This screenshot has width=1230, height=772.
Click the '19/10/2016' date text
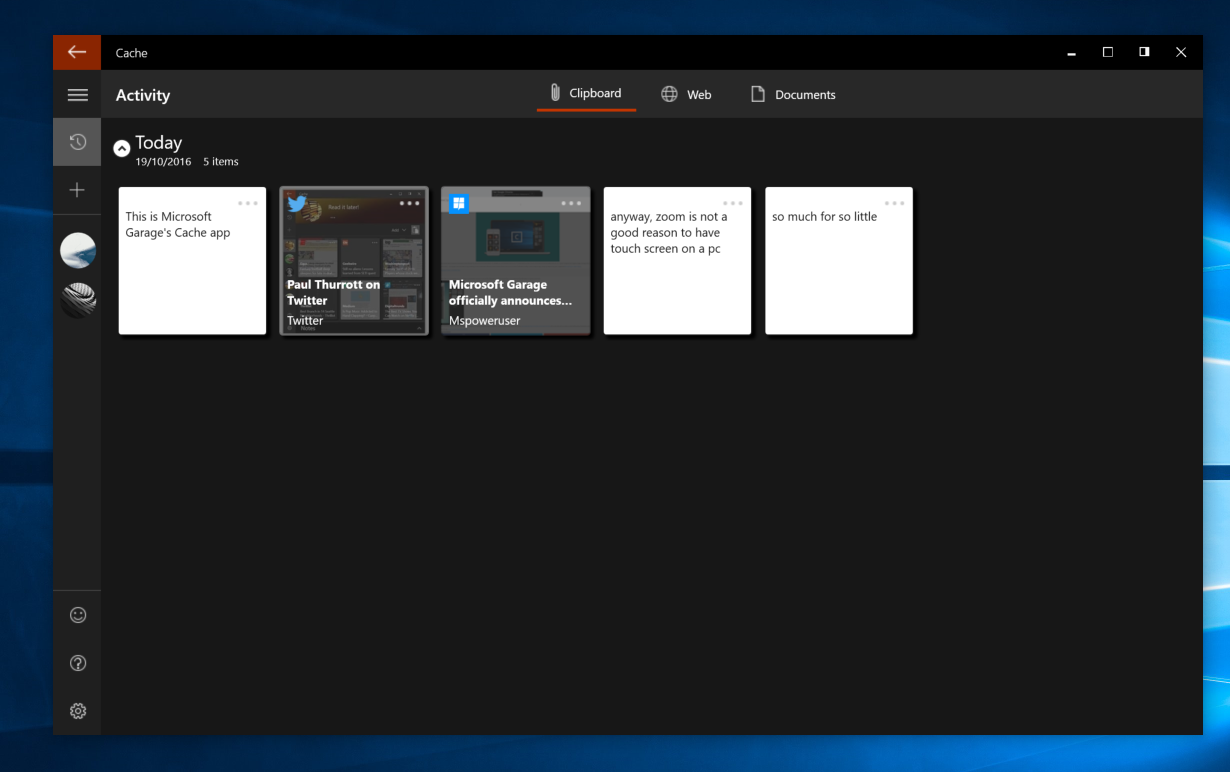coord(163,161)
